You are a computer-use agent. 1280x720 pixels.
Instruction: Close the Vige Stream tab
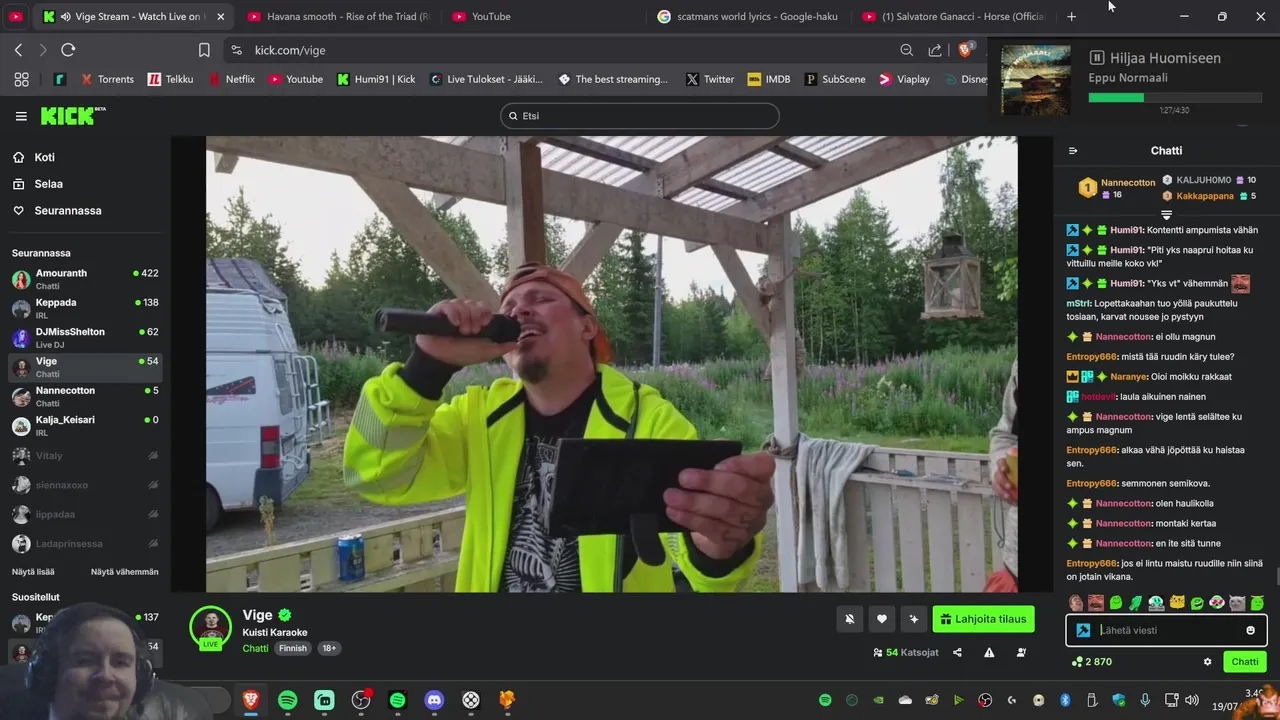(x=221, y=16)
